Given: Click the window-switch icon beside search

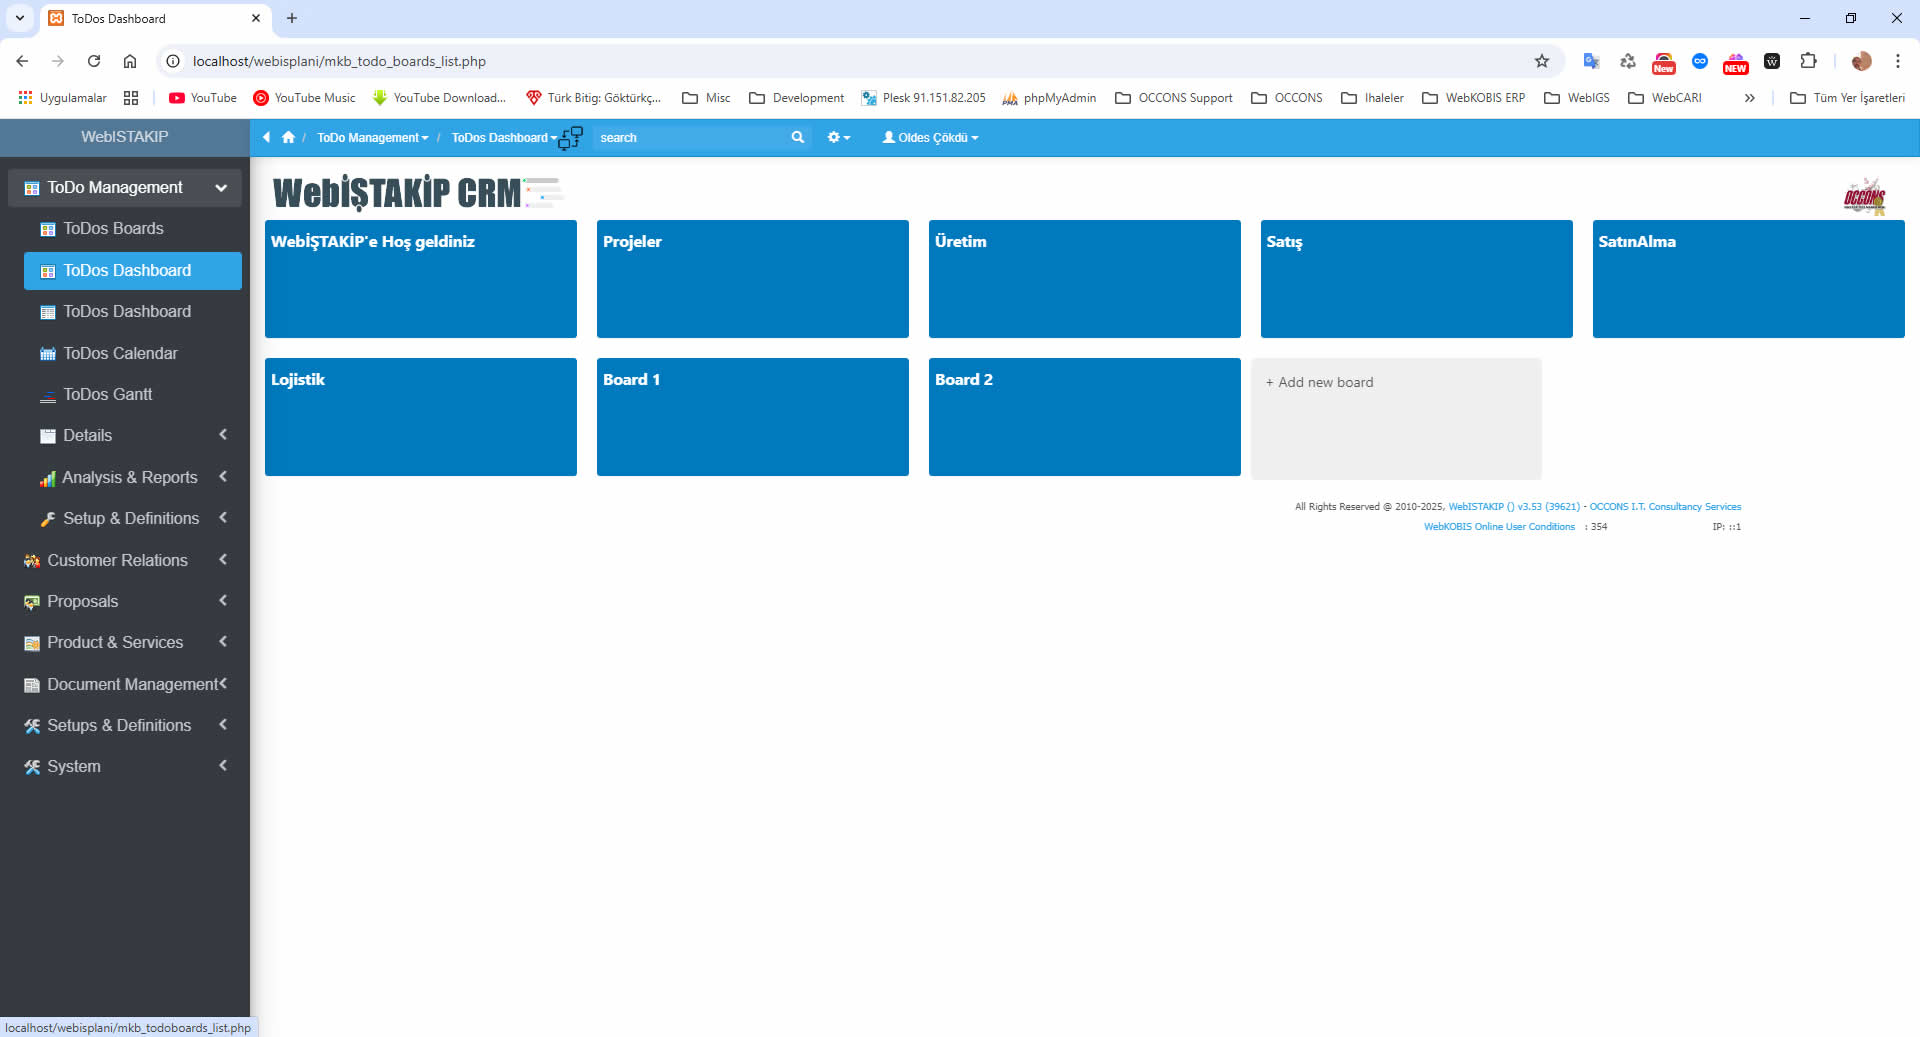Looking at the screenshot, I should point(571,138).
